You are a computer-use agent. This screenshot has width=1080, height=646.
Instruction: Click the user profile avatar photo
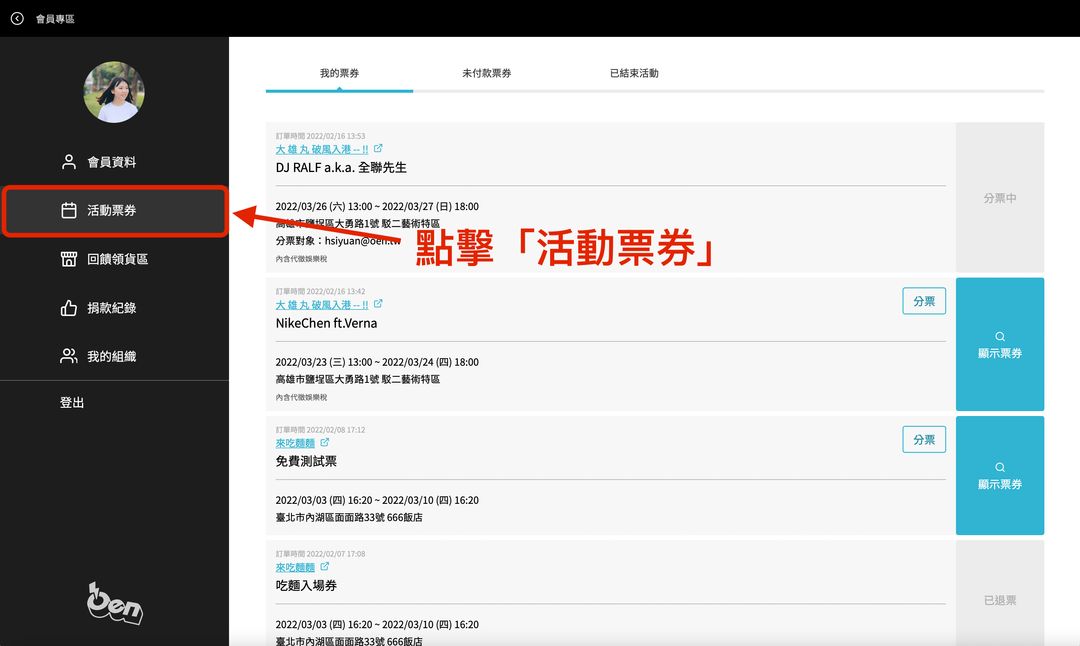coord(114,92)
